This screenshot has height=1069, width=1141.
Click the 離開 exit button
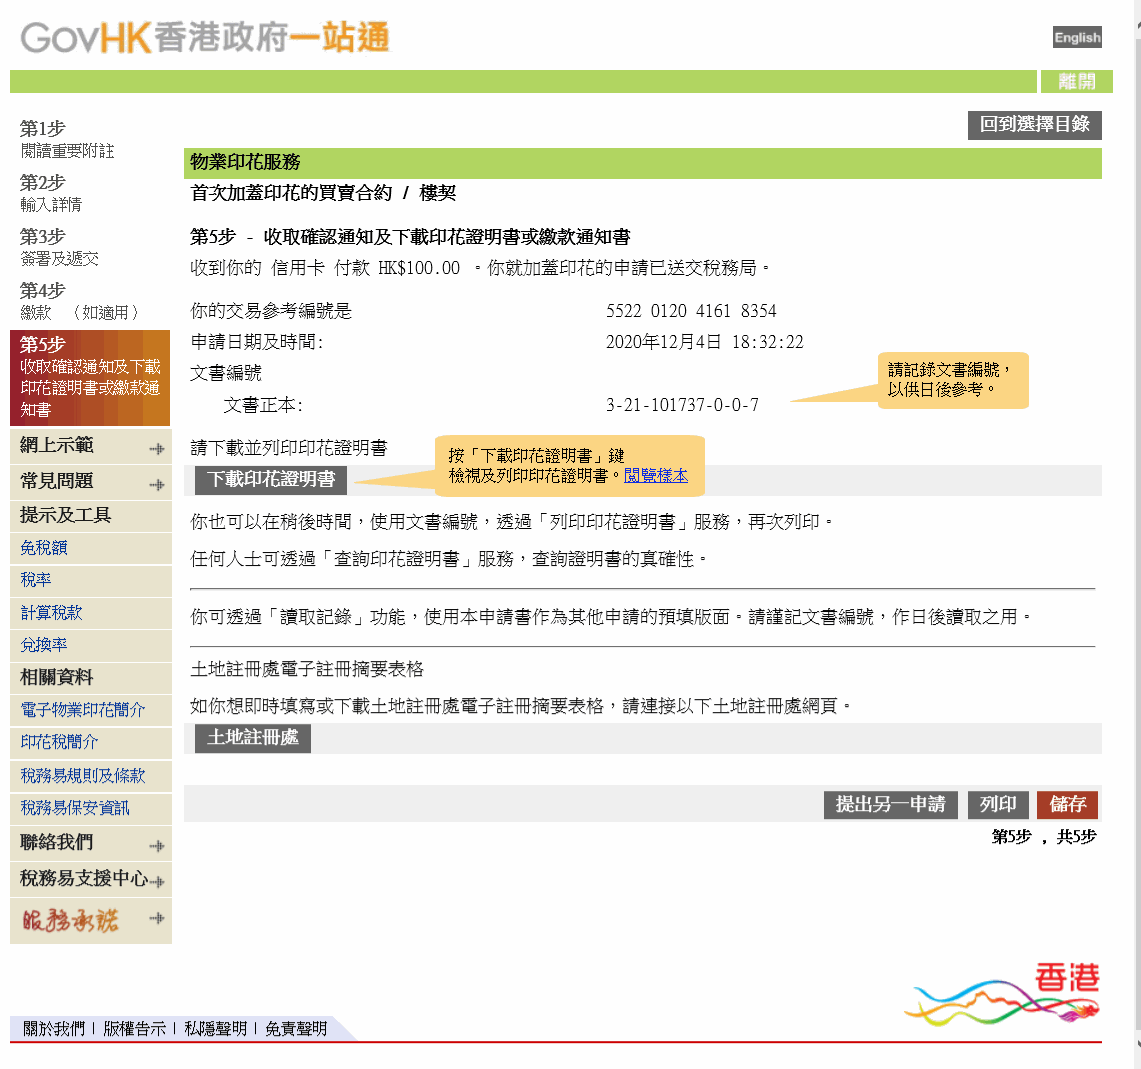[1076, 82]
